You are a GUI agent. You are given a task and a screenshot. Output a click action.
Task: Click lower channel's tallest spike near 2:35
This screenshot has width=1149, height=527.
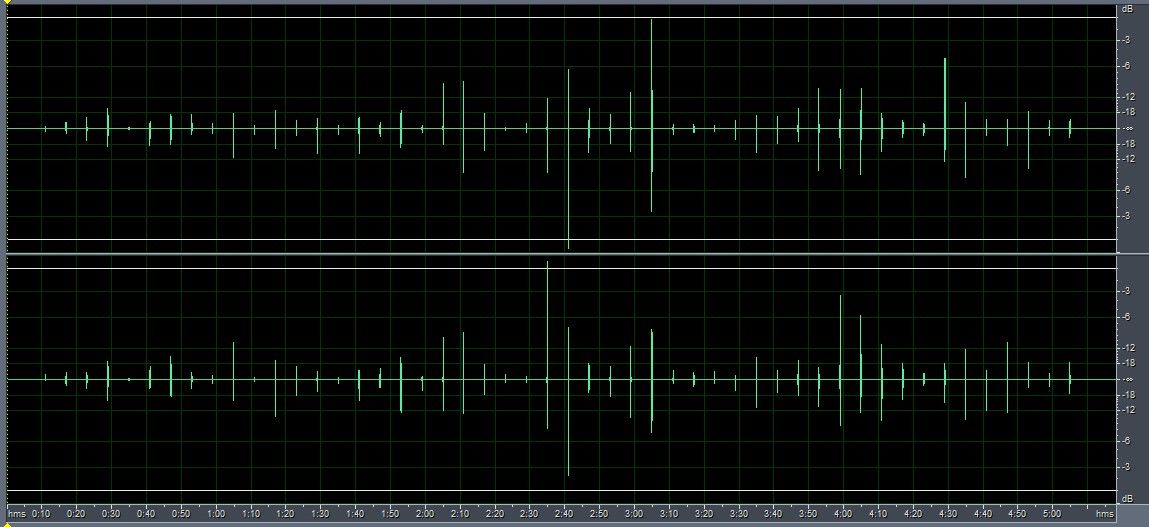click(x=547, y=344)
